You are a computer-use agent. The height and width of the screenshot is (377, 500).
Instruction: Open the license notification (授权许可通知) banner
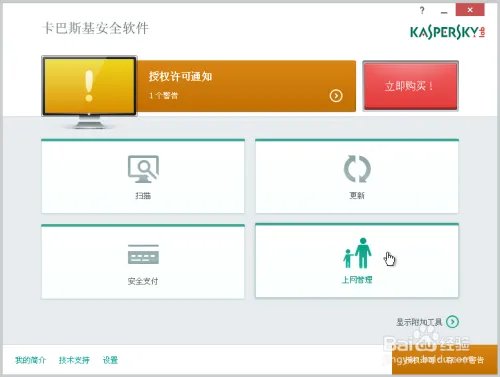(246, 86)
